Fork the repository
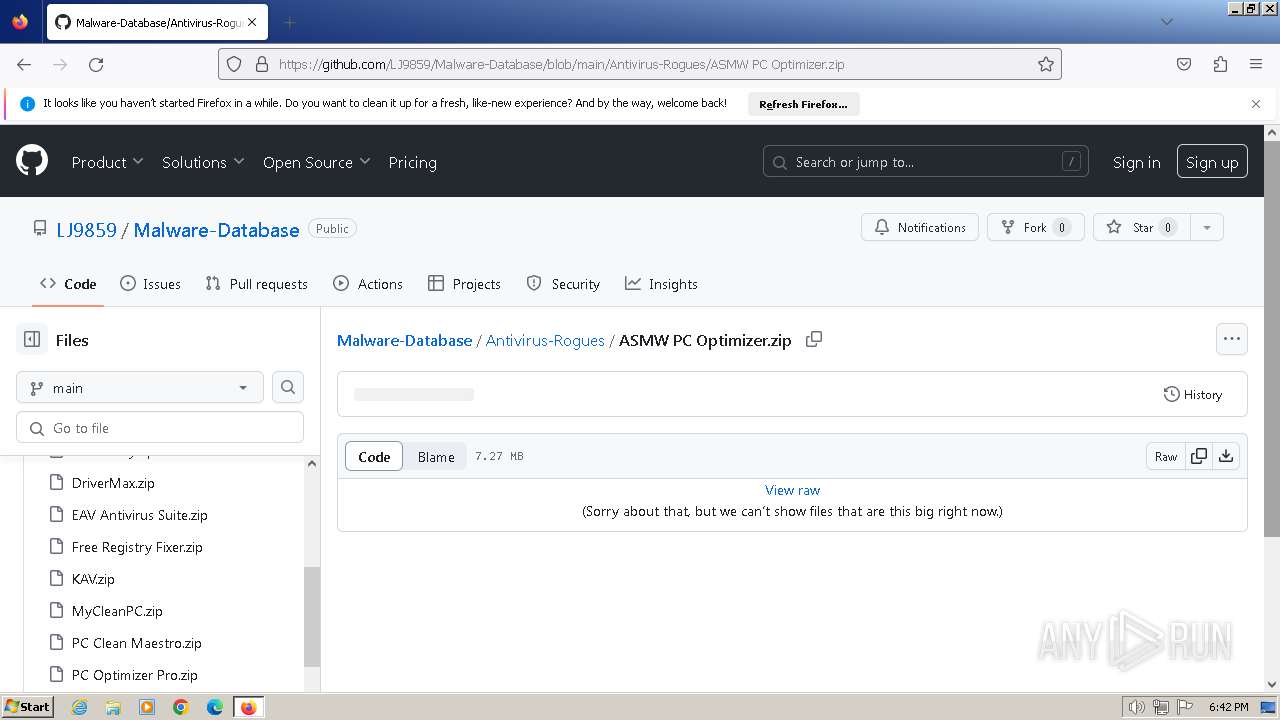 point(1035,227)
